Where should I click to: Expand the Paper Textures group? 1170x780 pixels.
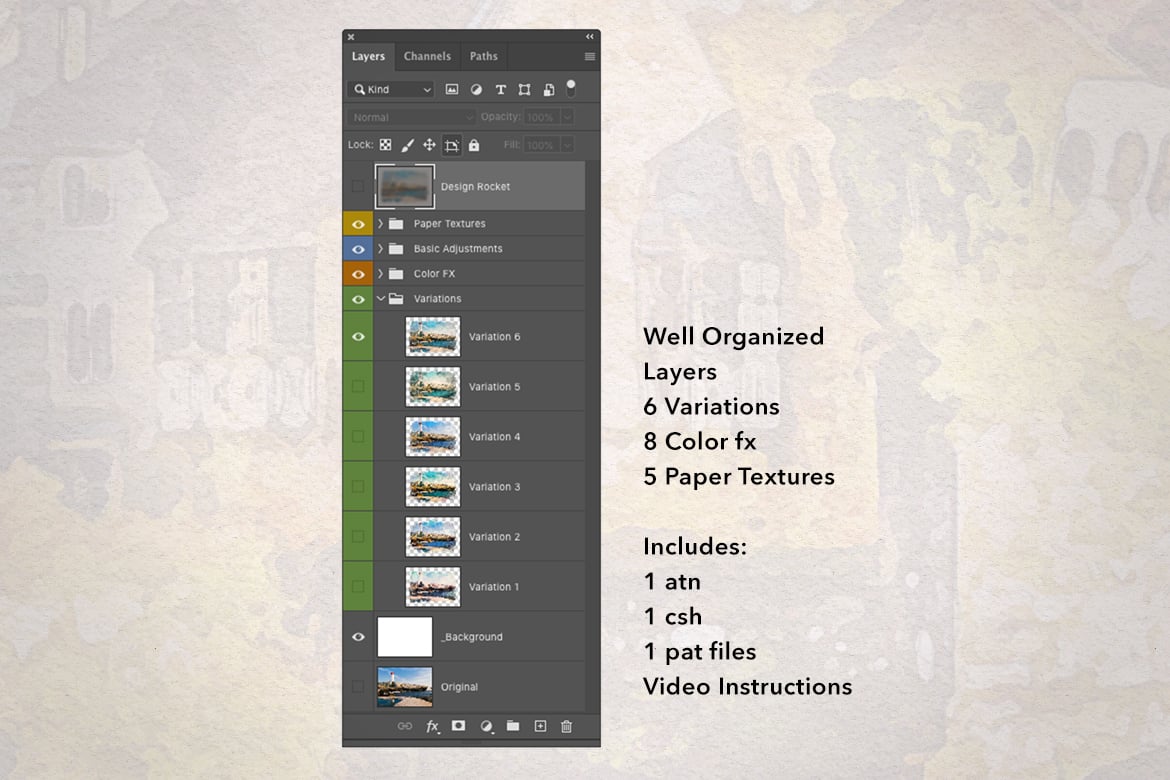click(x=381, y=224)
